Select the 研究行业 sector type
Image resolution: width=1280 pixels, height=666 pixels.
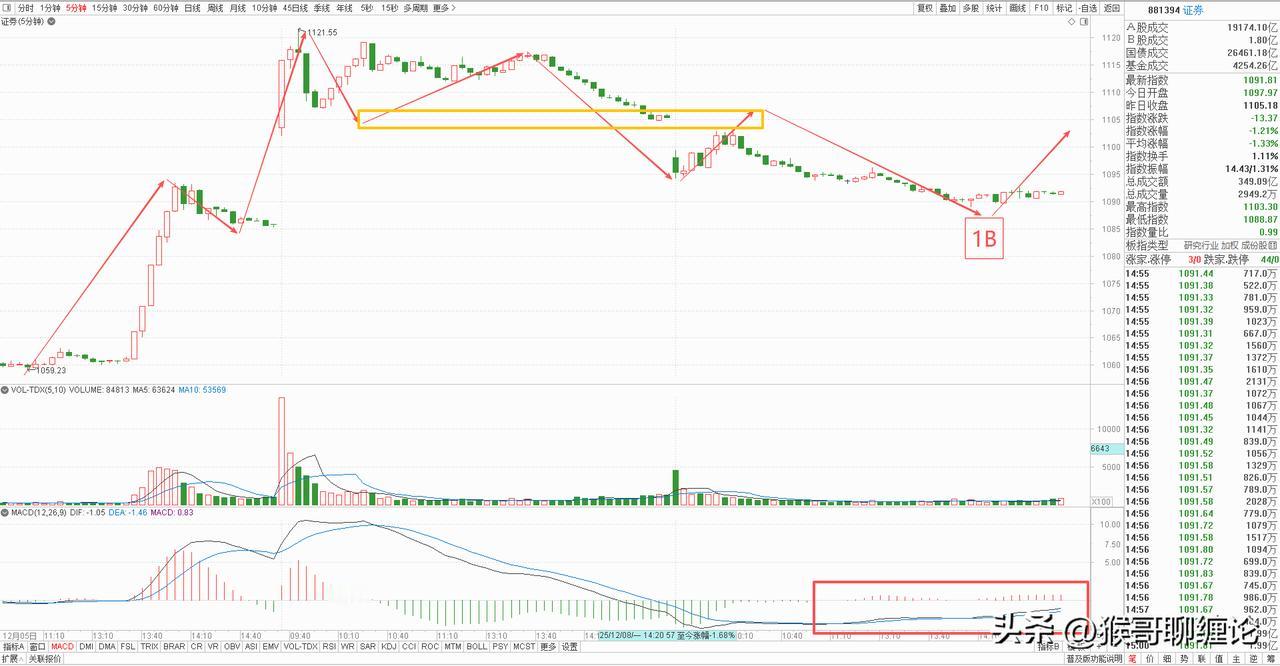click(x=1203, y=245)
